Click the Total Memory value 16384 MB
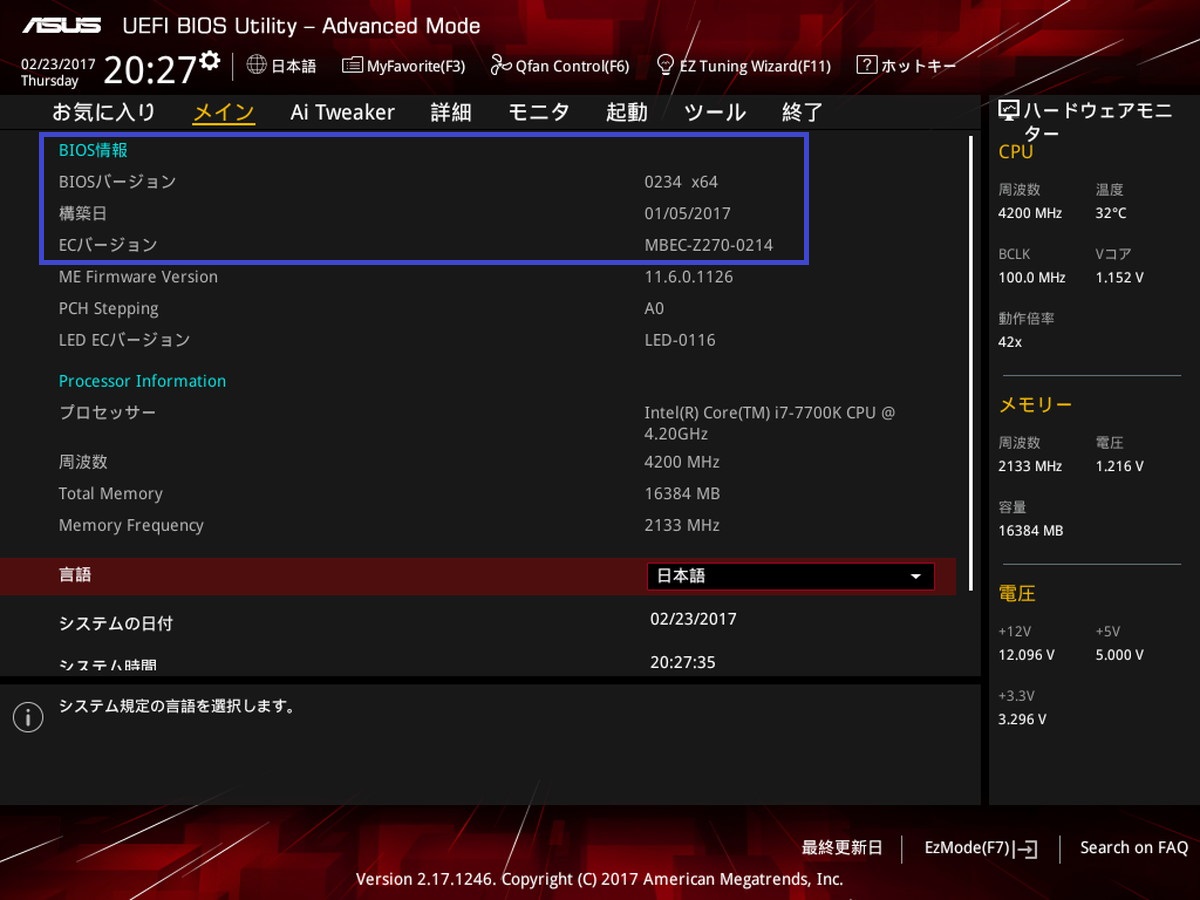Viewport: 1200px width, 900px height. (682, 494)
